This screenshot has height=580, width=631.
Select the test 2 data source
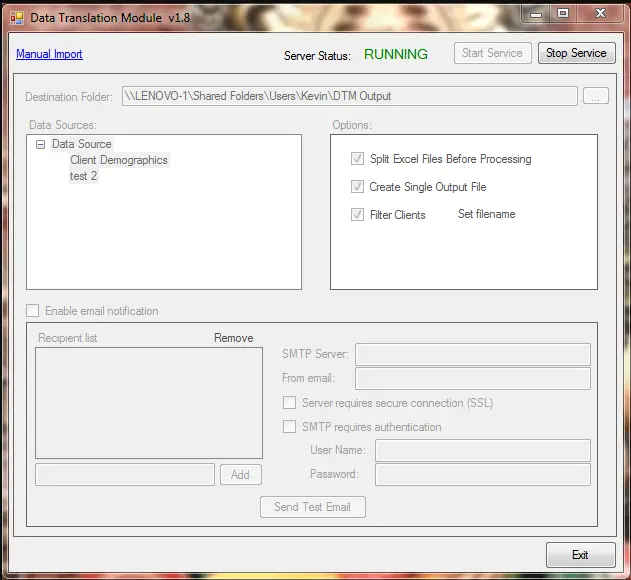(x=83, y=176)
